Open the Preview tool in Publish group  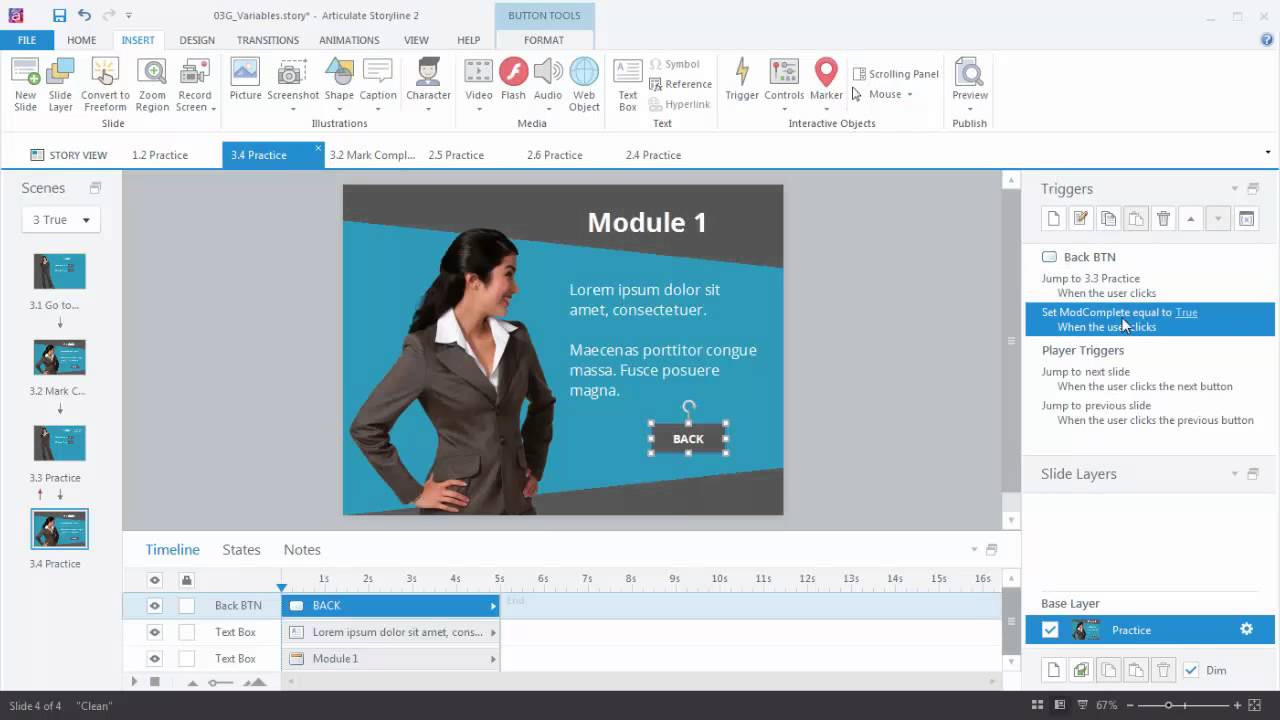pos(968,80)
